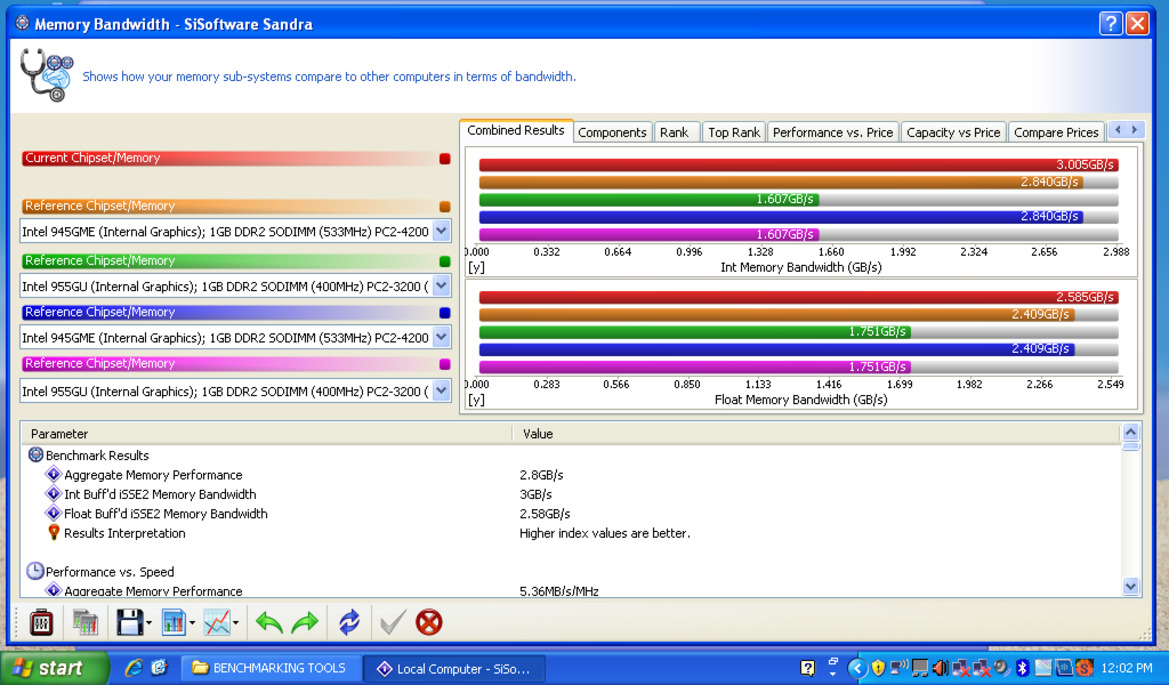Expand the bar chart options dropdown arrow
The image size is (1169, 685).
pyautogui.click(x=192, y=622)
